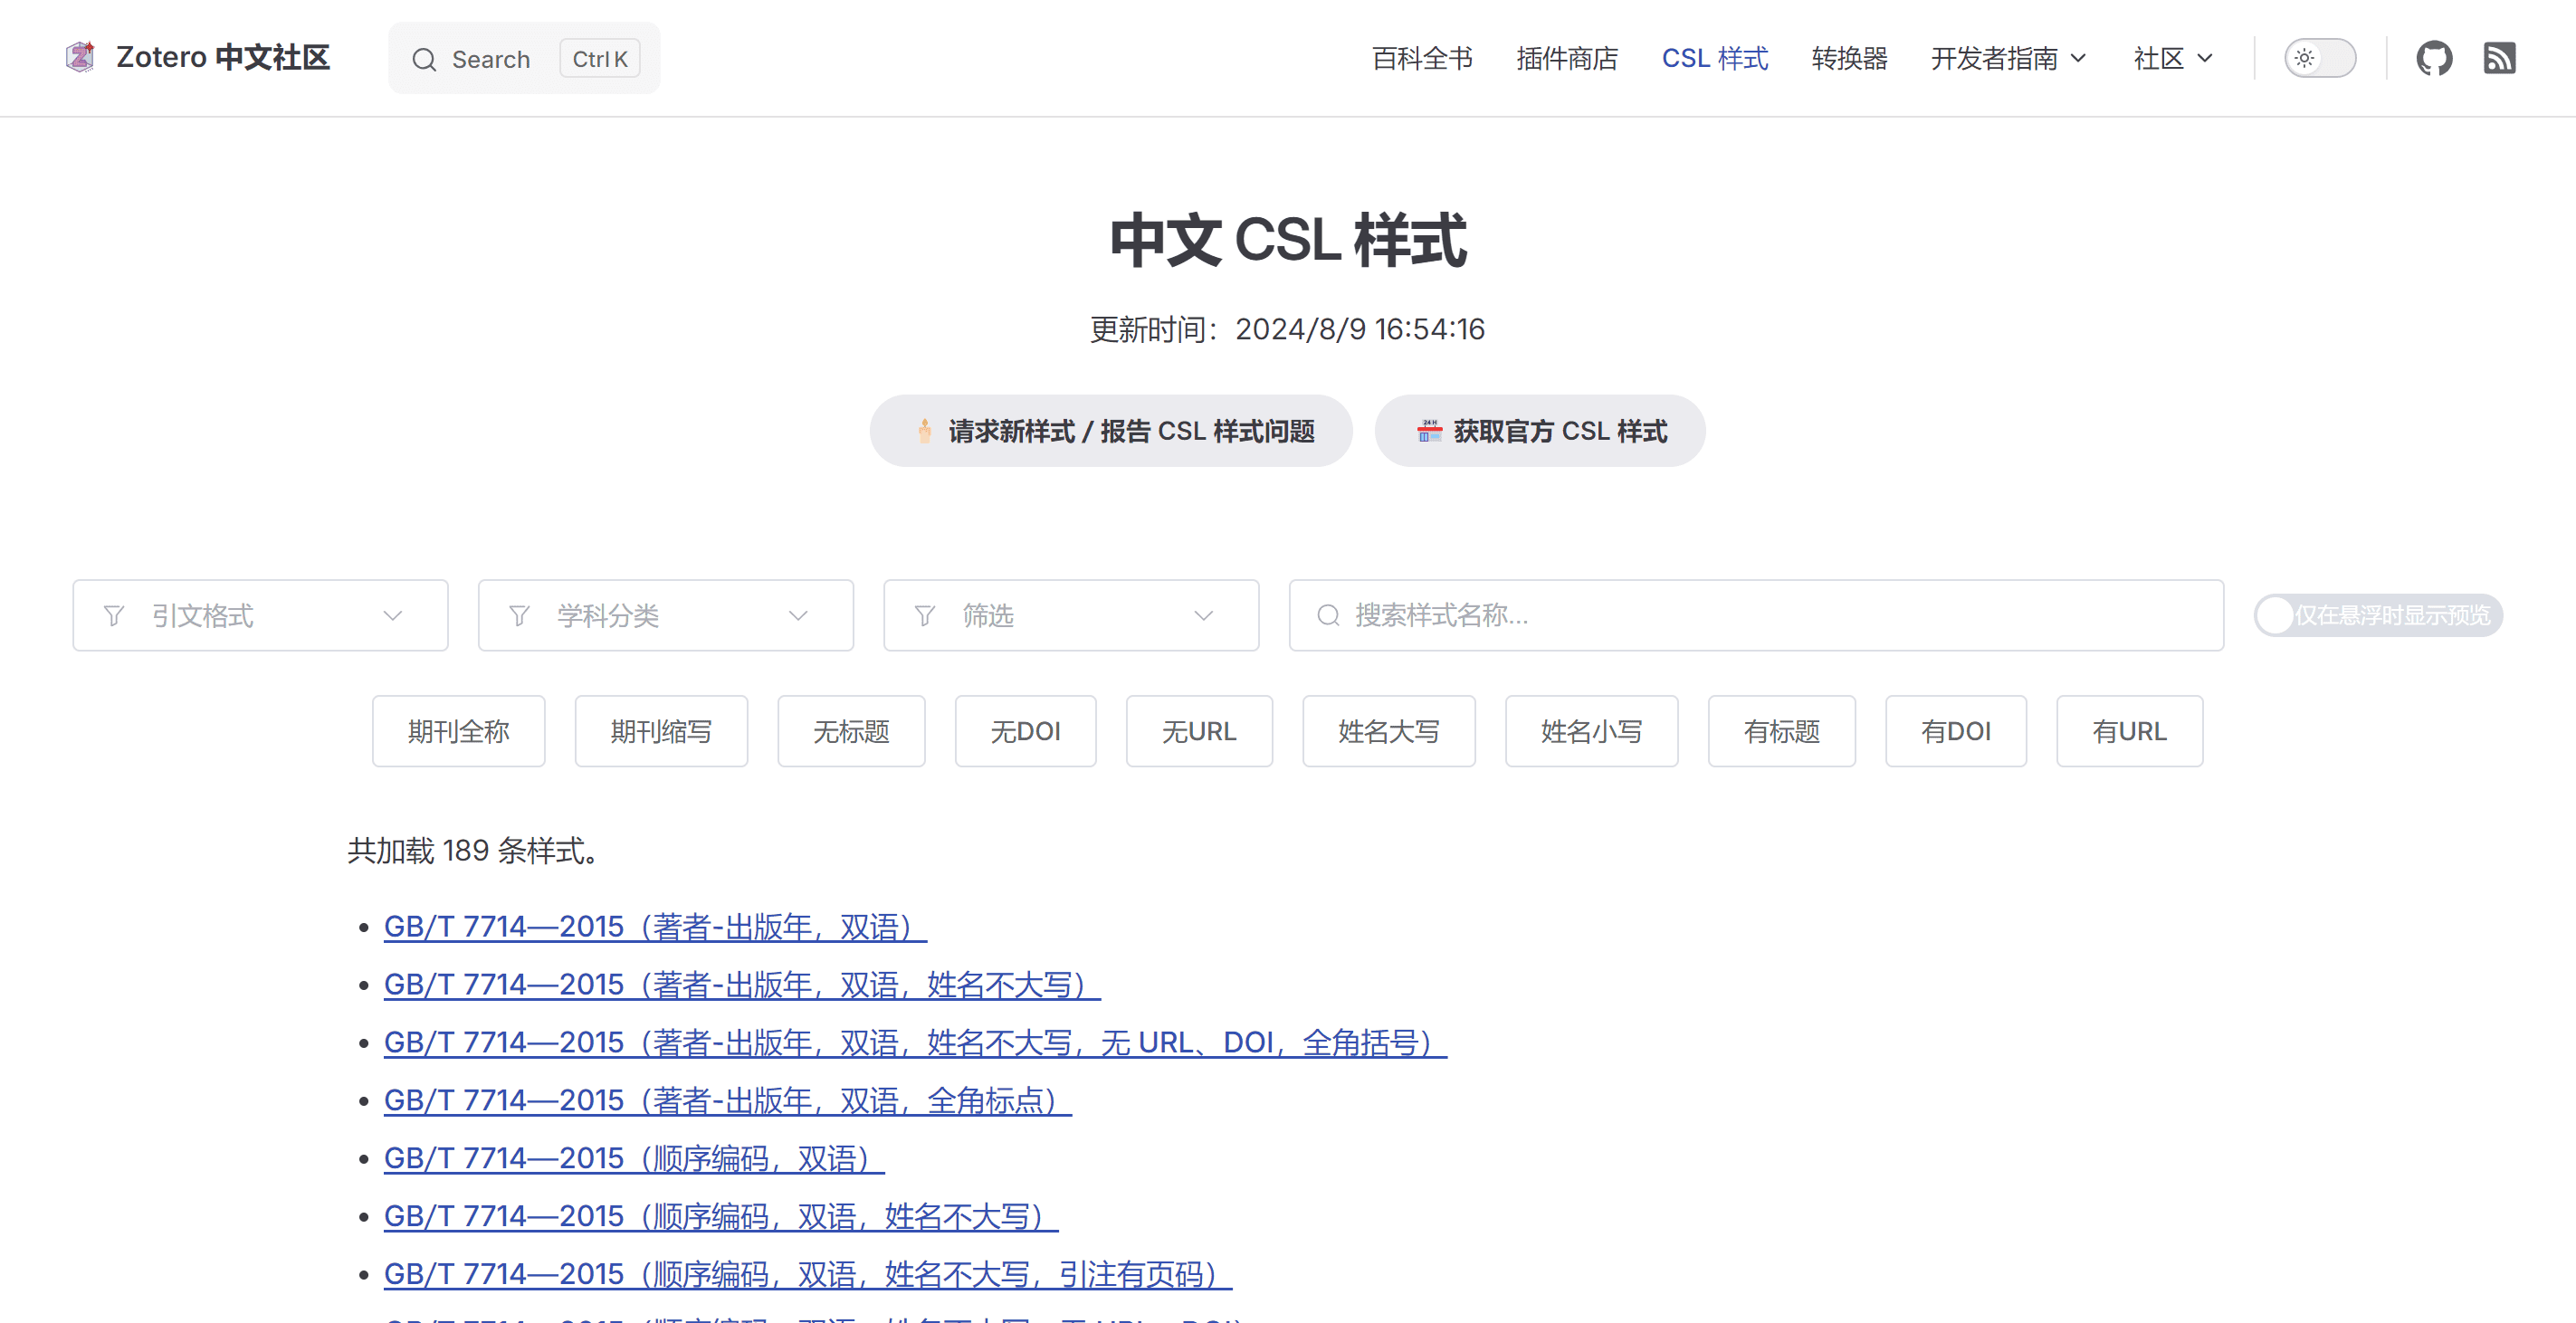The width and height of the screenshot is (2576, 1323).
Task: Toggle the 姓名大写 tag filter
Action: tap(1389, 731)
